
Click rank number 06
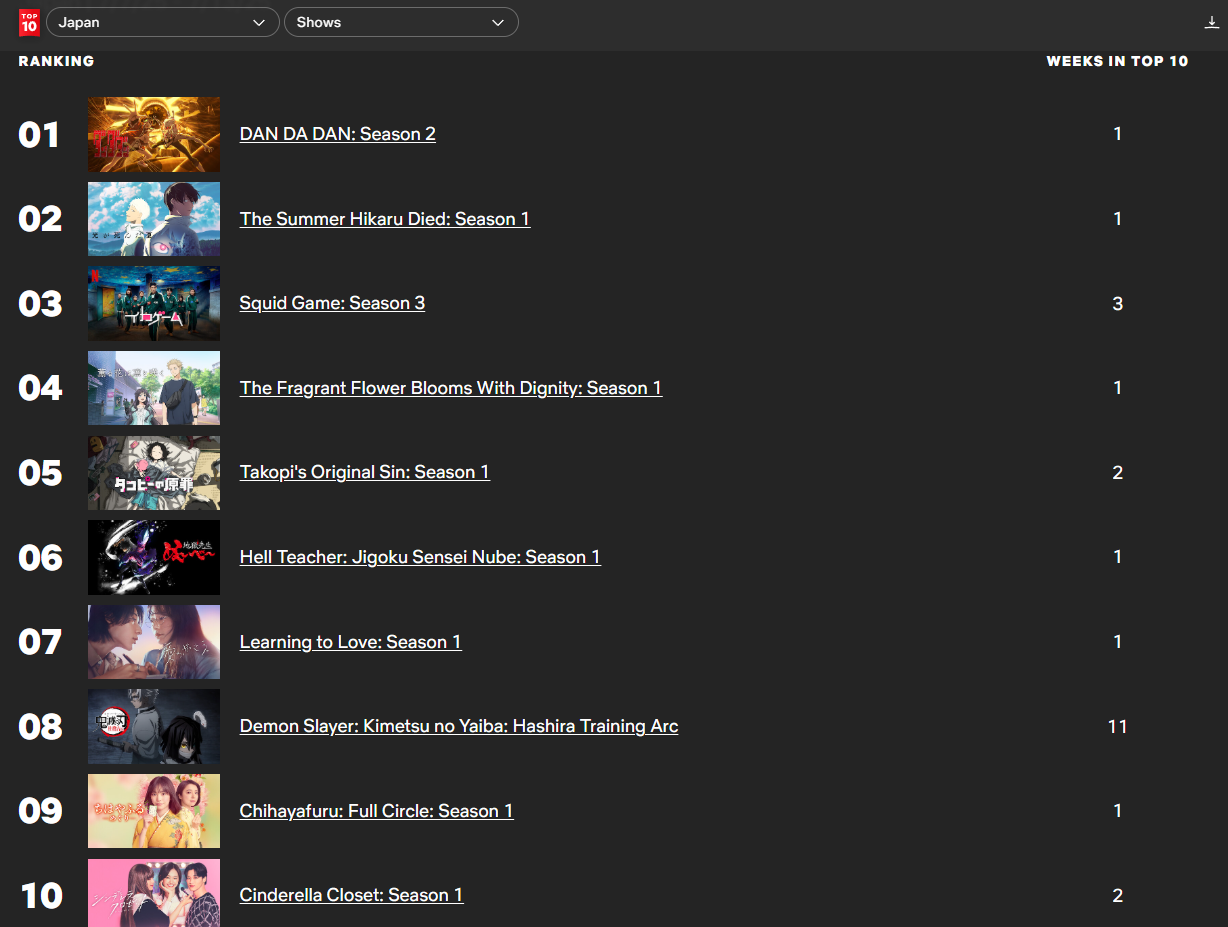[40, 557]
